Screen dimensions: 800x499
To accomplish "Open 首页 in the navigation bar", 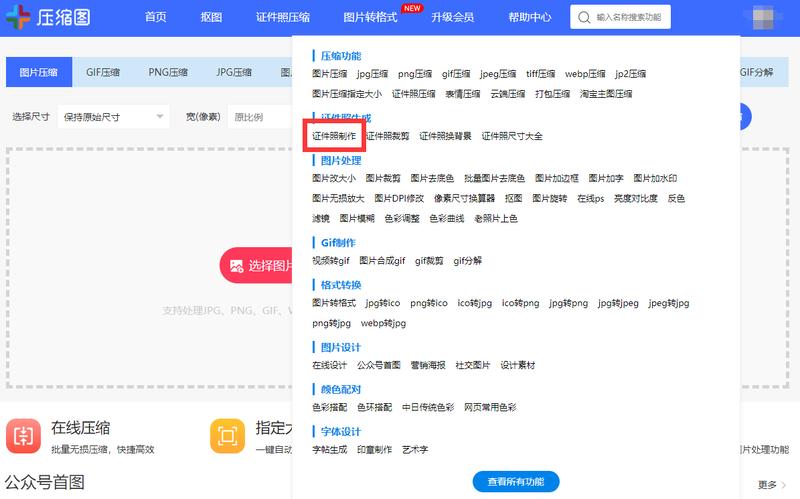I will pos(156,17).
